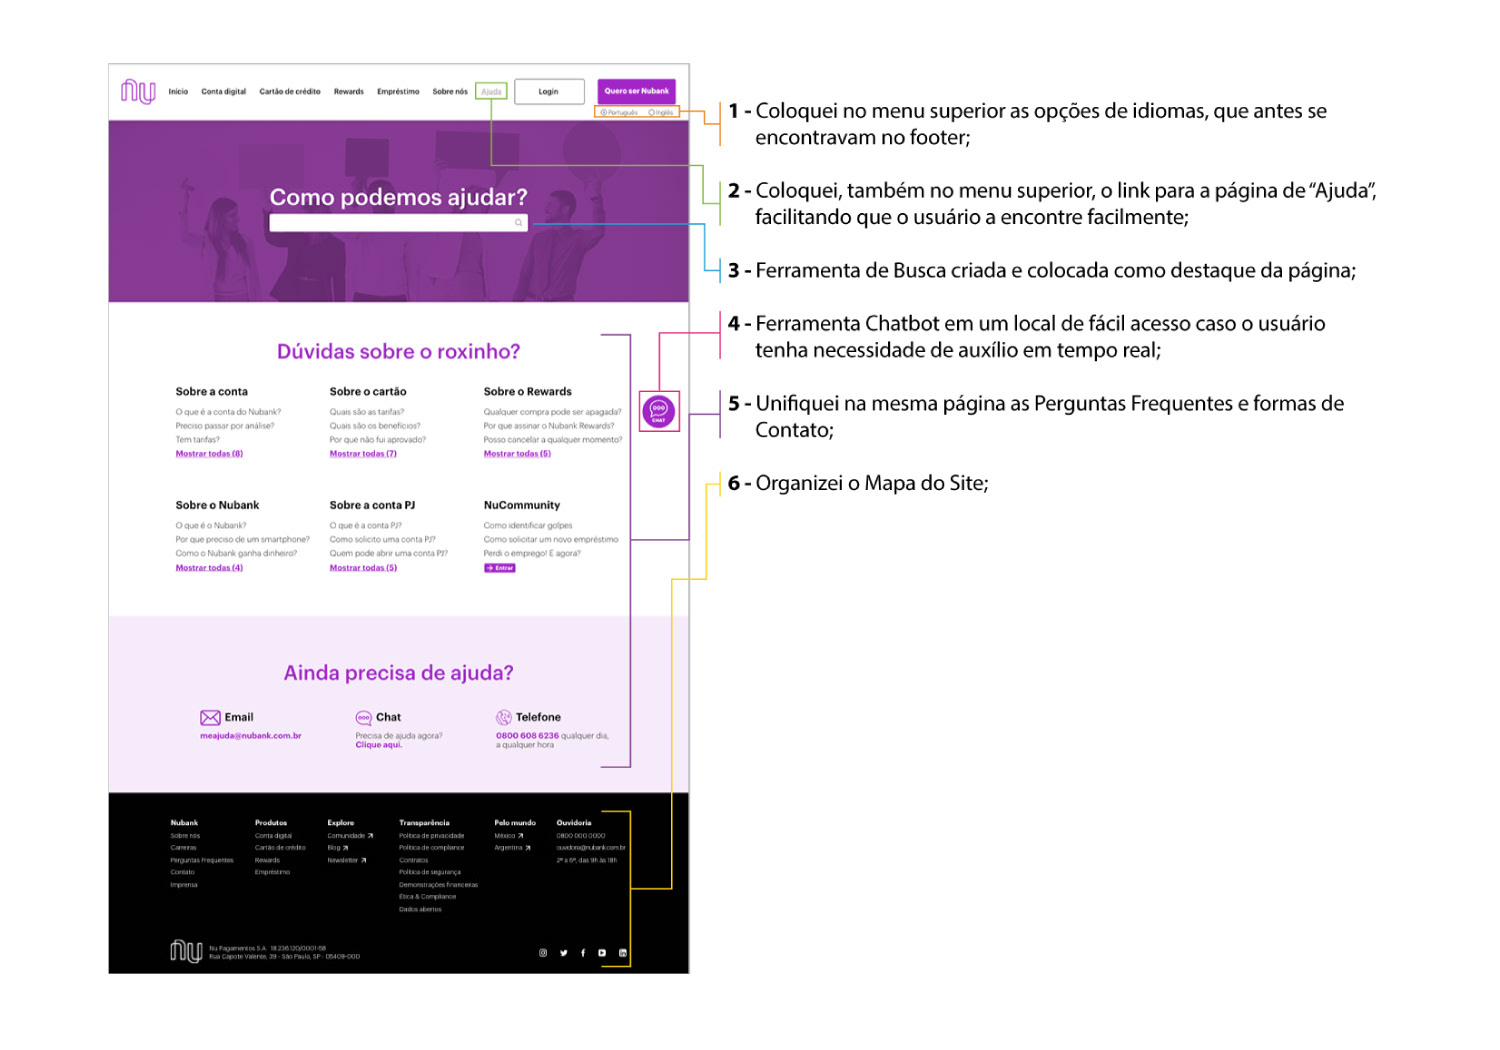This screenshot has height=1050, width=1500.
Task: Open Contato link in the footer
Action: pos(183,873)
